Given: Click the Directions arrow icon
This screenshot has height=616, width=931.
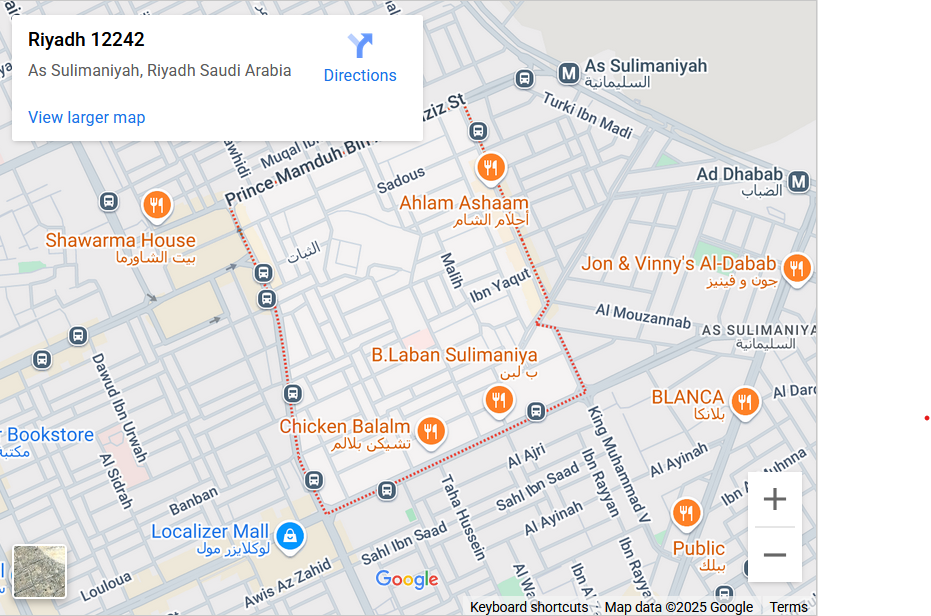Looking at the screenshot, I should [x=360, y=46].
